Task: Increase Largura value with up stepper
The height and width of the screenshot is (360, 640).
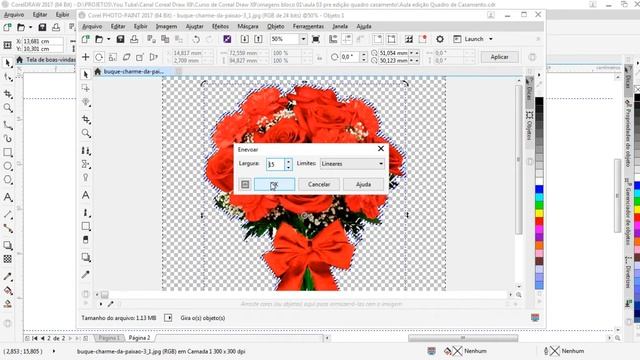Action: point(289,161)
